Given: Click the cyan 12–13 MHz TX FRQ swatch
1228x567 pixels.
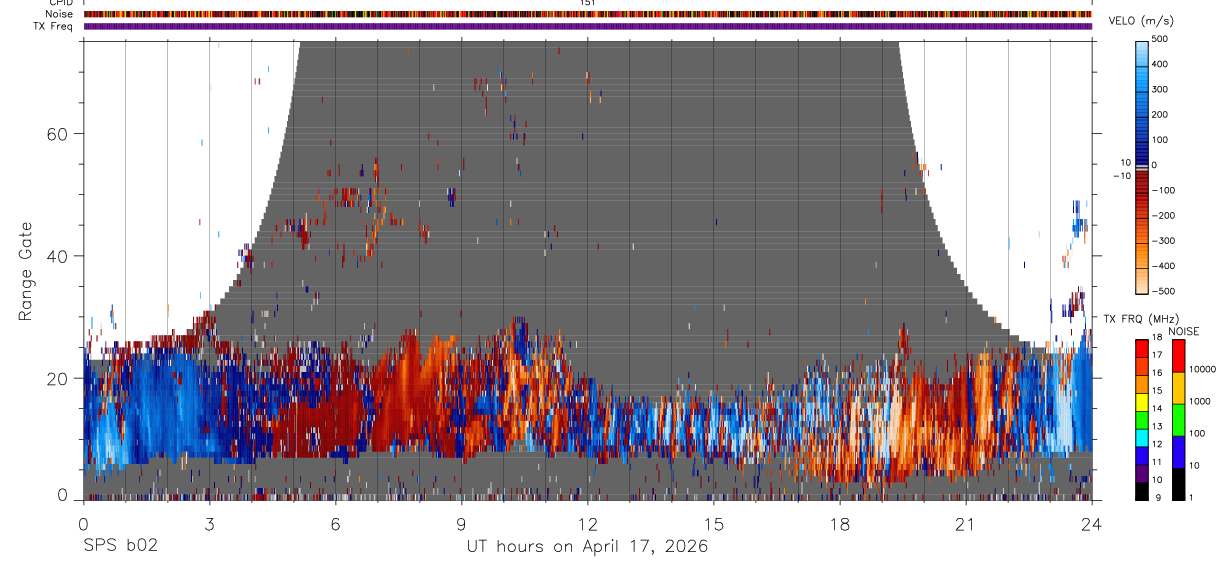Looking at the screenshot, I should 1141,436.
